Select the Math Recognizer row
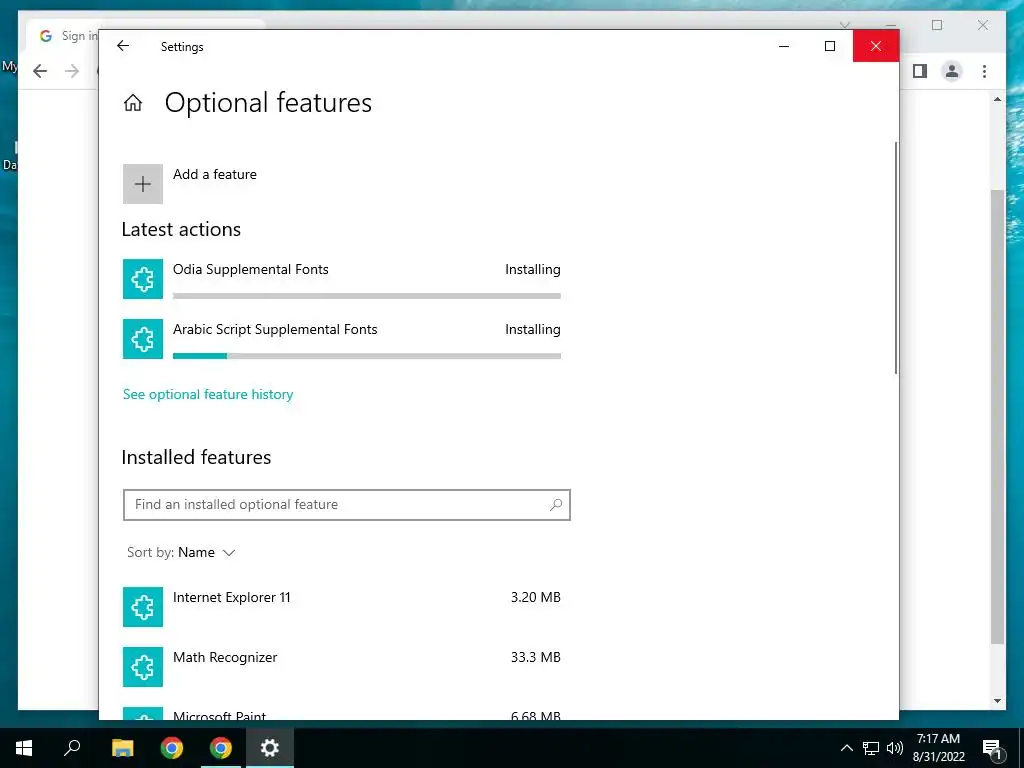1024x768 pixels. coord(342,667)
